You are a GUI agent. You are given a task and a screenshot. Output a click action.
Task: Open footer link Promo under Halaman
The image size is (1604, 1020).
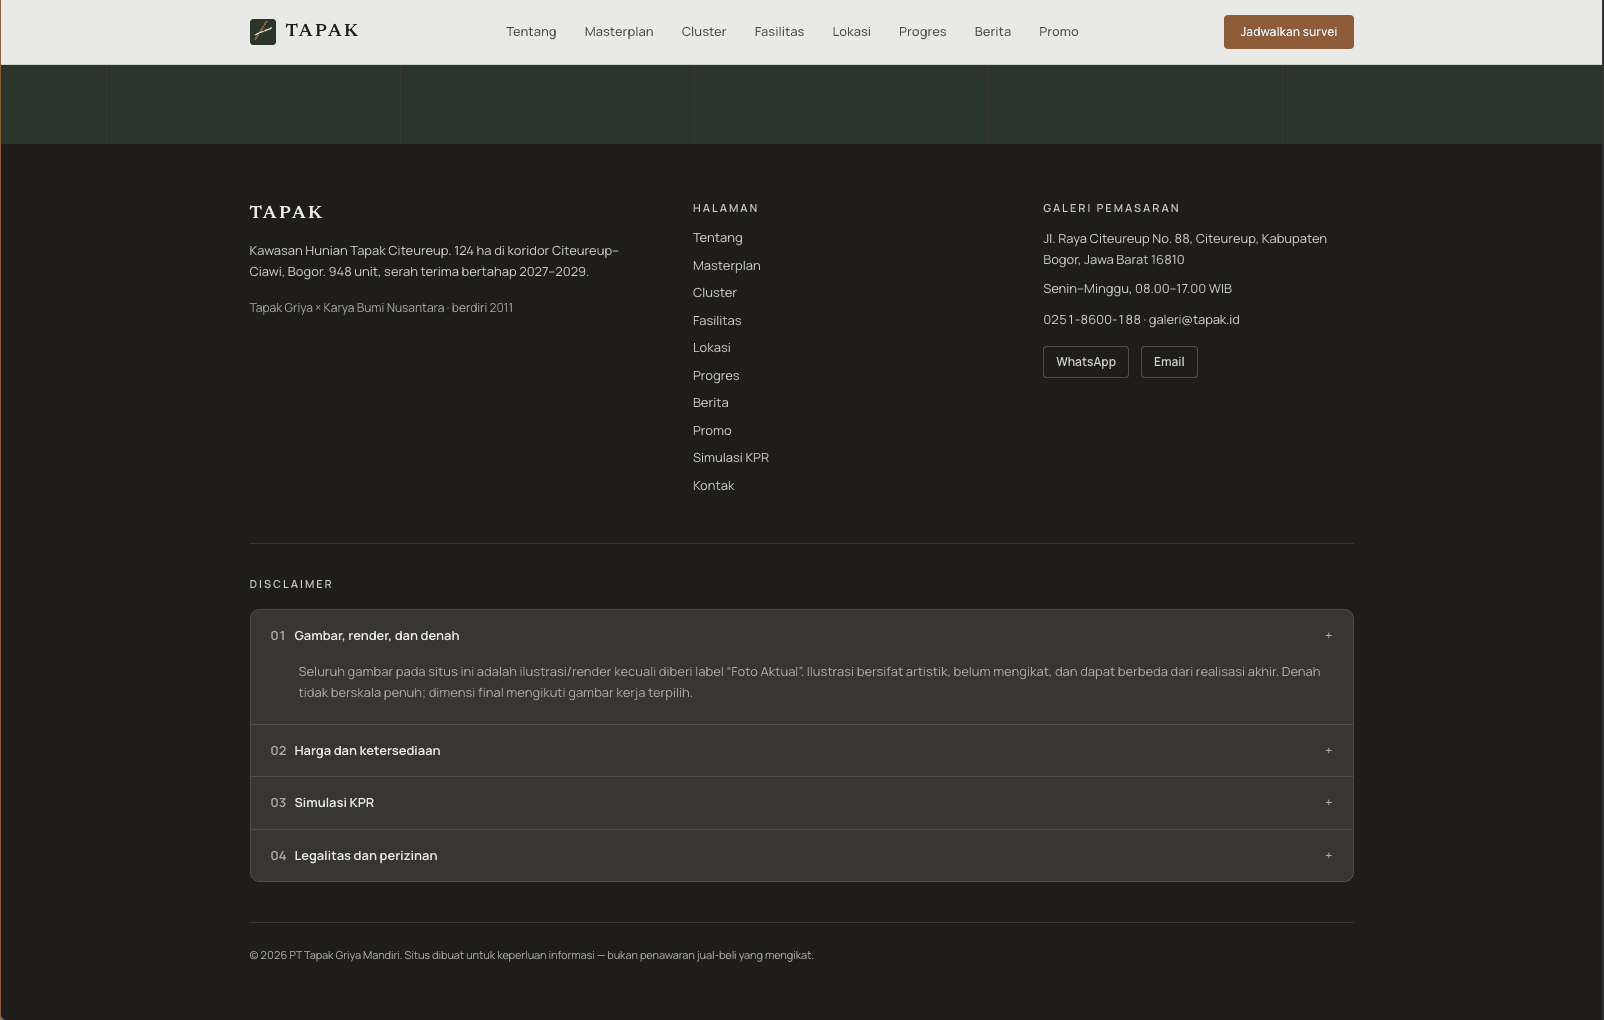pyautogui.click(x=712, y=431)
